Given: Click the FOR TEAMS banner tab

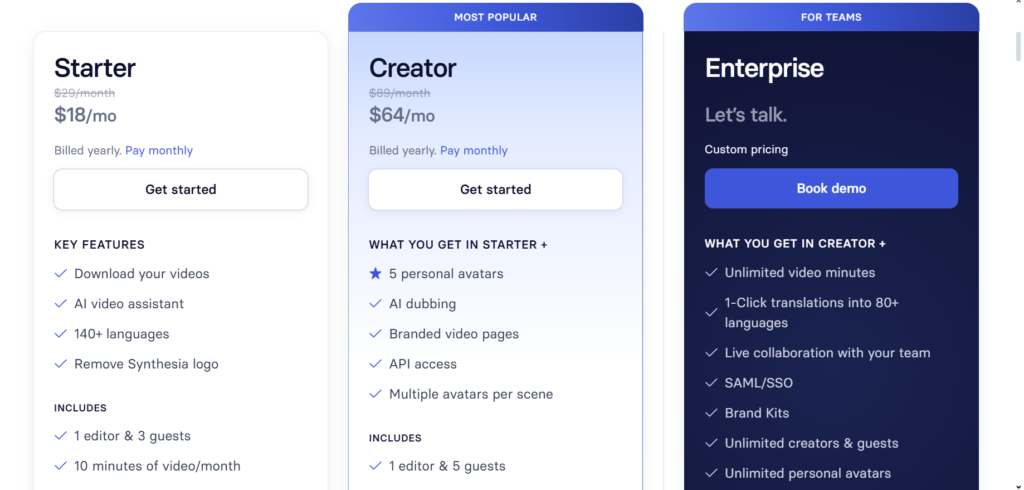Looking at the screenshot, I should (x=831, y=17).
